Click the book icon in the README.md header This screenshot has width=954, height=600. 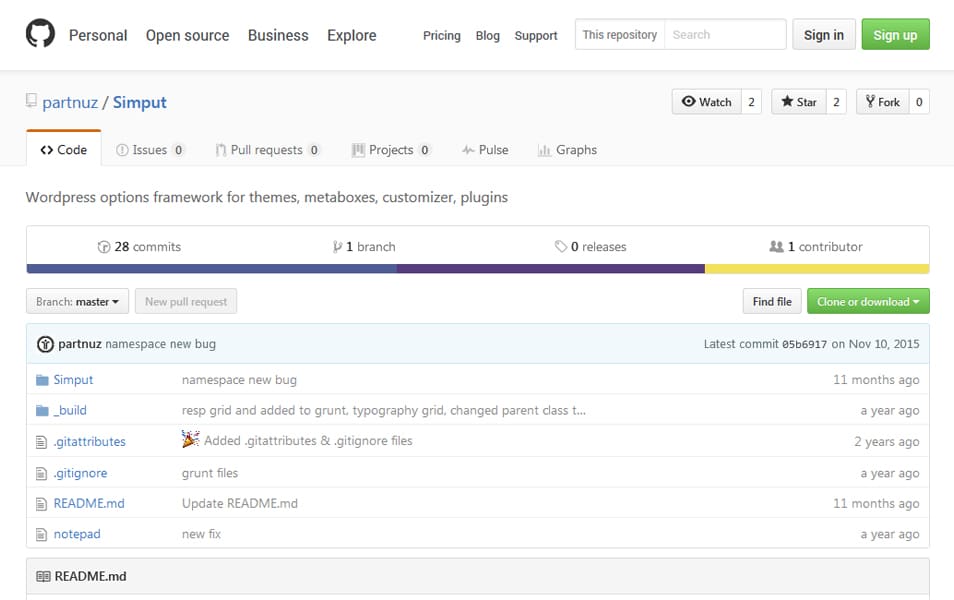click(x=43, y=576)
